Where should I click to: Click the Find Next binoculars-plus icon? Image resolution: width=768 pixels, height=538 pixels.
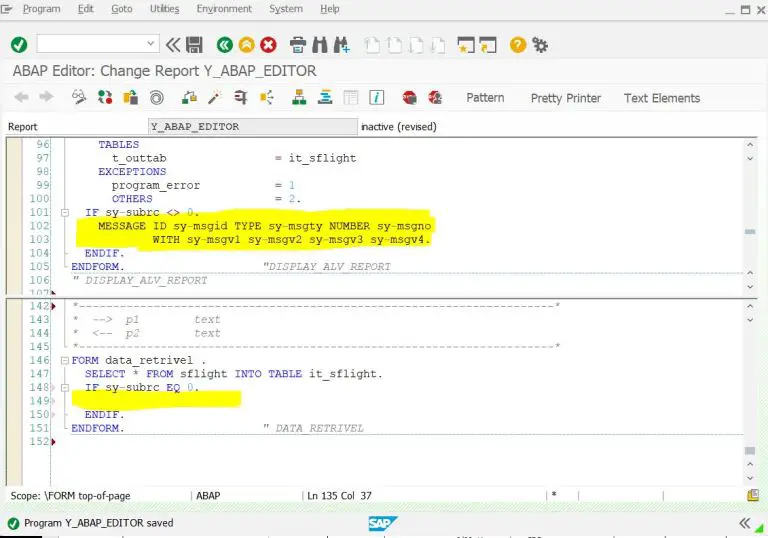[x=341, y=45]
